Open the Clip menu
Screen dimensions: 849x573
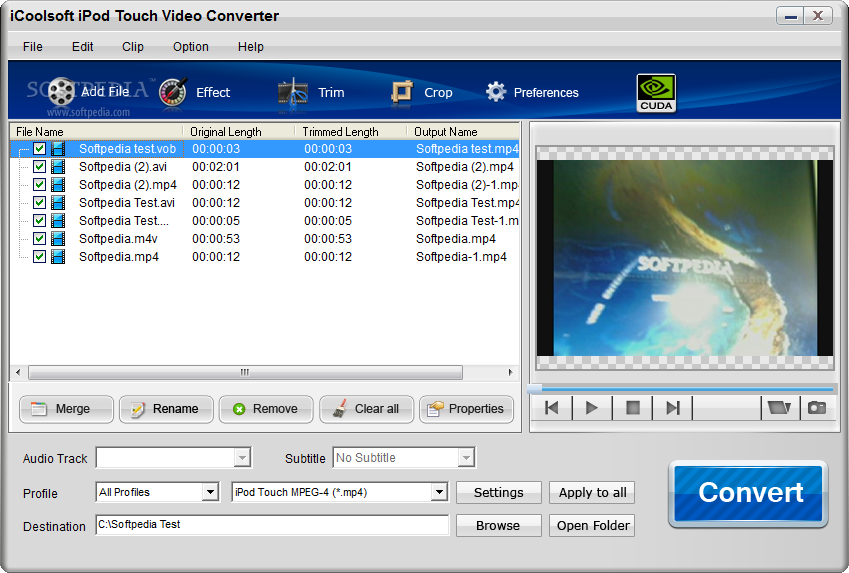(133, 47)
